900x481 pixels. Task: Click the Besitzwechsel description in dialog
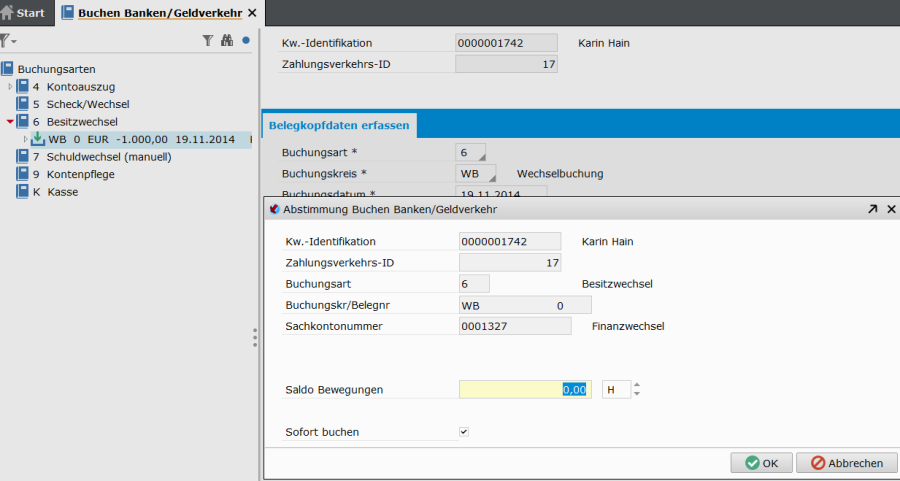click(x=617, y=284)
